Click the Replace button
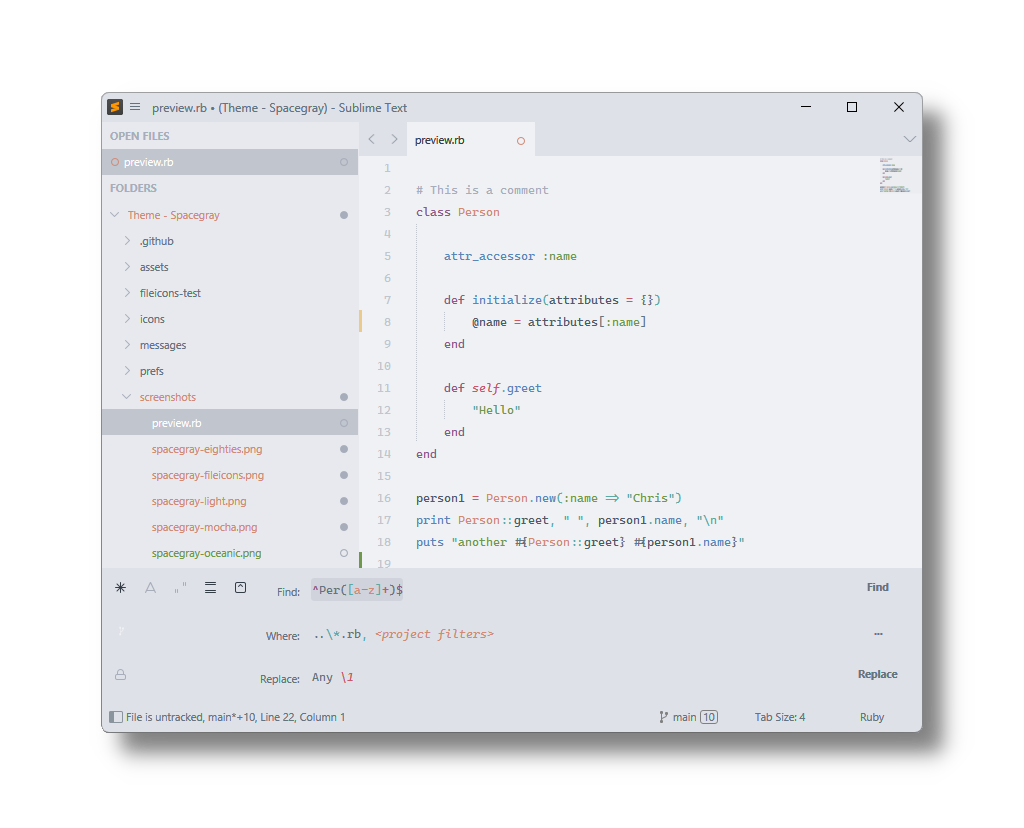Viewport: 1024px width, 828px height. (x=877, y=674)
